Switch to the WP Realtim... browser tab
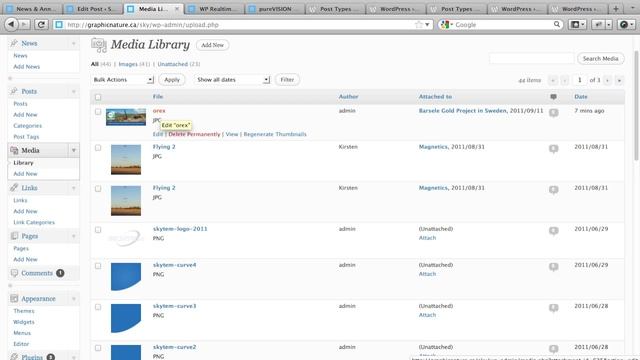This screenshot has width=640, height=360. pyautogui.click(x=215, y=9)
